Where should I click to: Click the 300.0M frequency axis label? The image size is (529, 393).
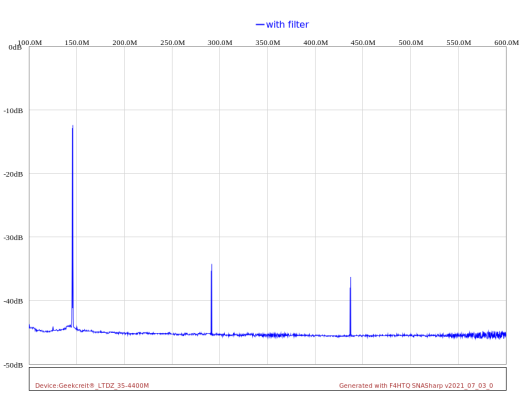pos(220,43)
